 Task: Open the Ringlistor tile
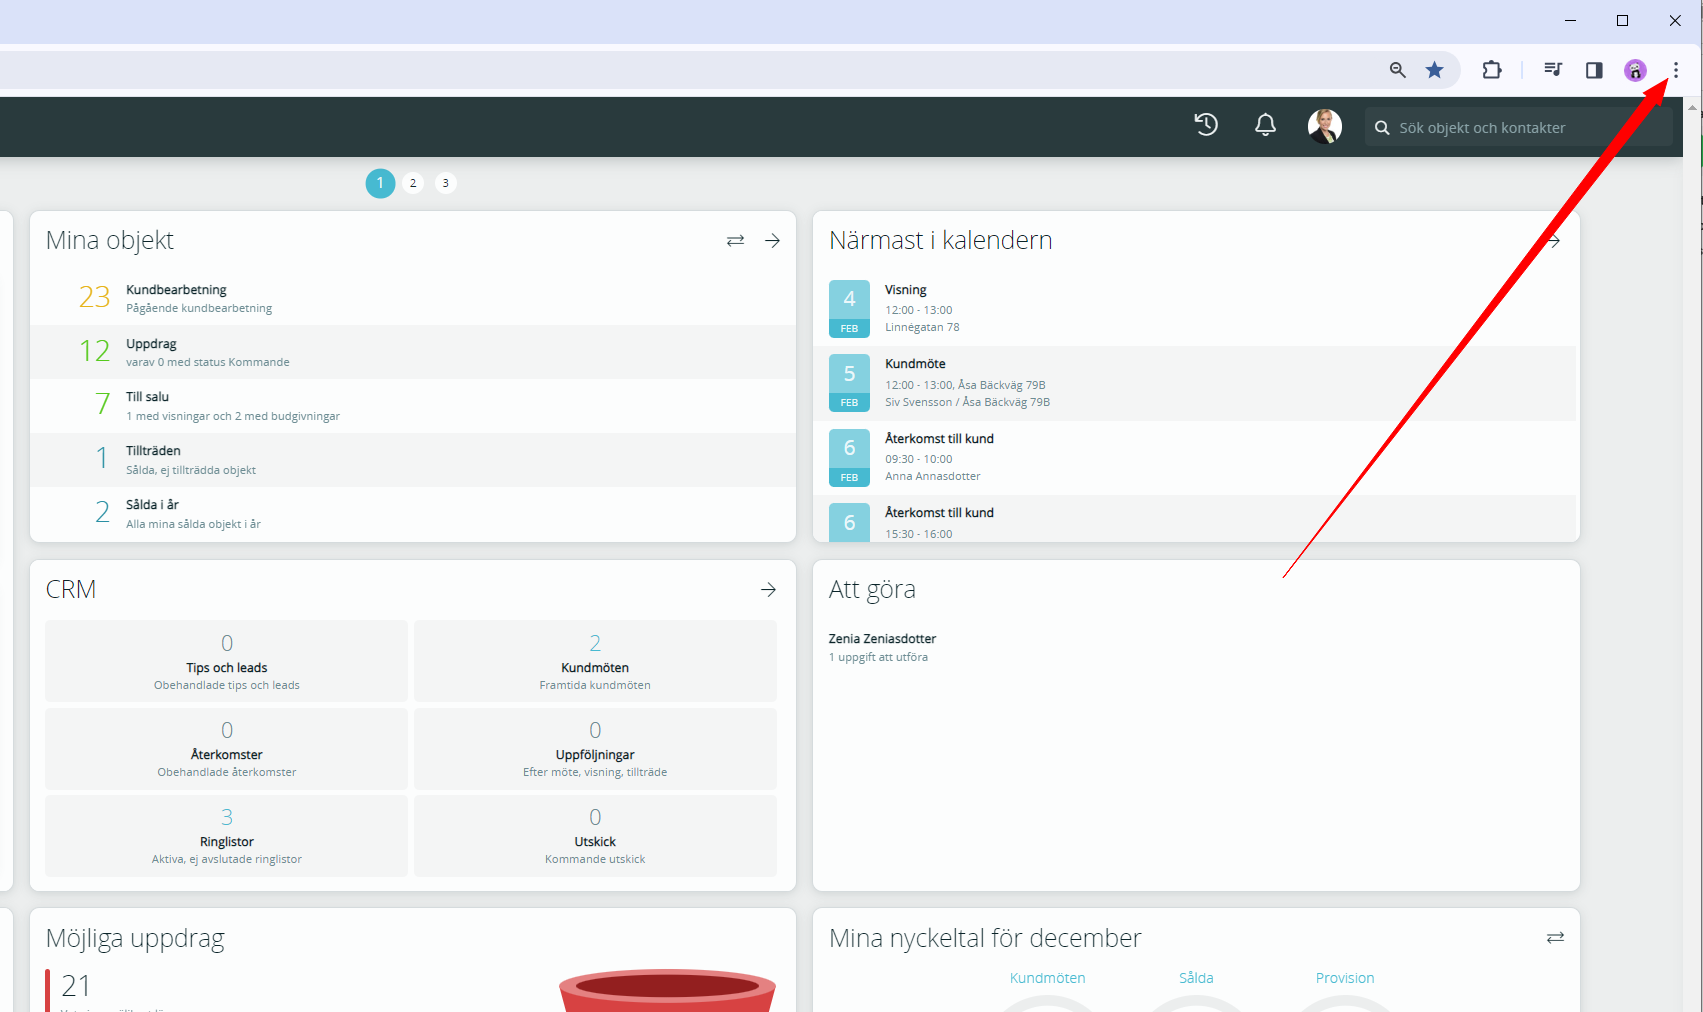click(227, 836)
